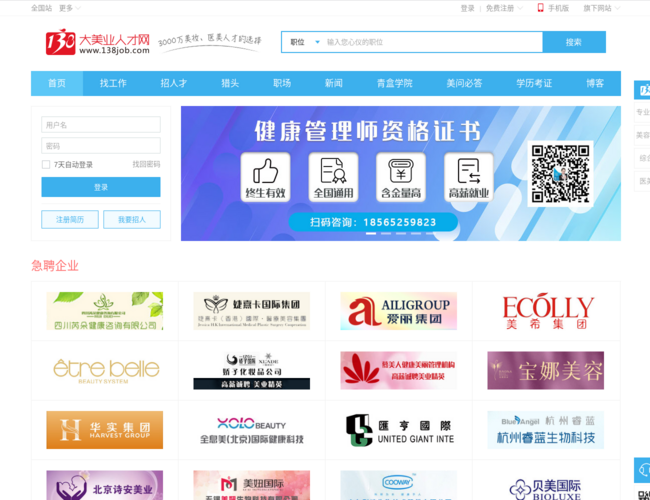Image resolution: width=650 pixels, height=500 pixels.
Task: Open the red lotus 高薪诚聘 company banner
Action: 398,370
